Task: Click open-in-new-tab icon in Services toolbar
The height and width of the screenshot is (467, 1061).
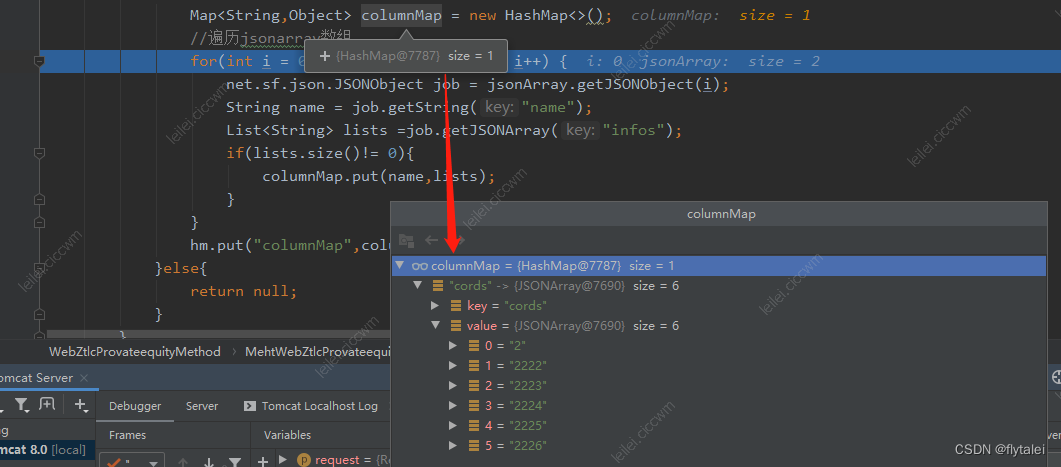Action: coord(47,405)
